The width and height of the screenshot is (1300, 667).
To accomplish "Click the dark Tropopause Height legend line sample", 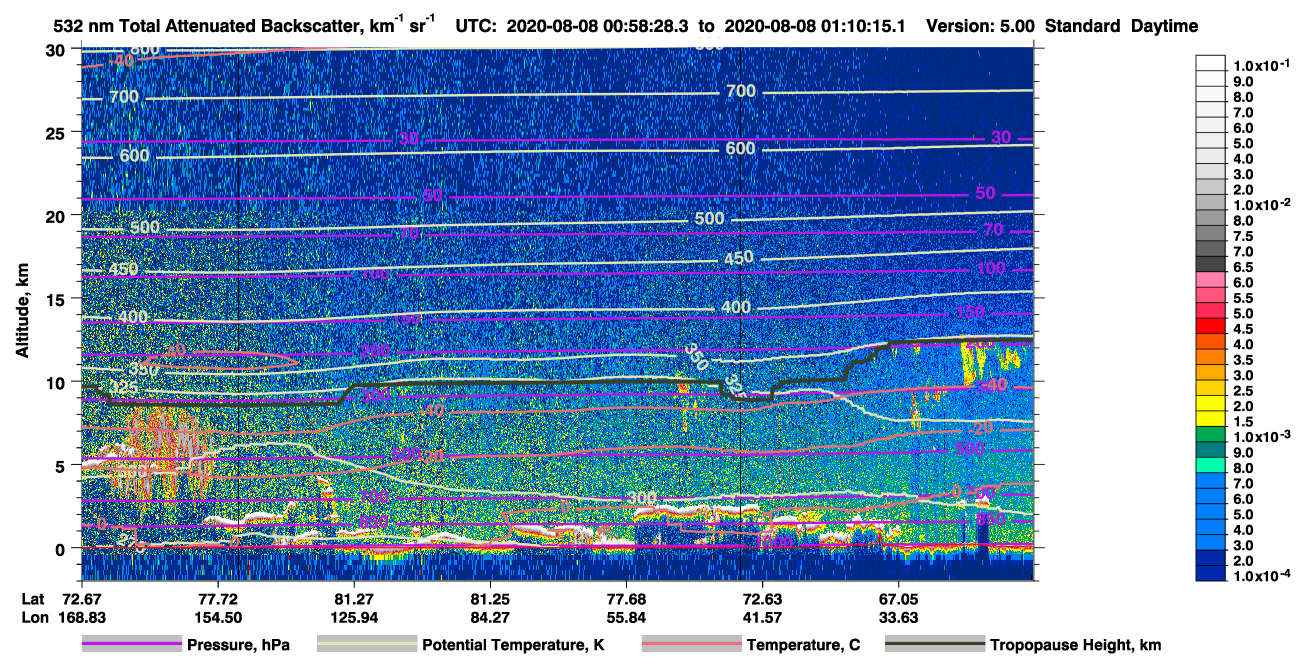I will click(935, 645).
